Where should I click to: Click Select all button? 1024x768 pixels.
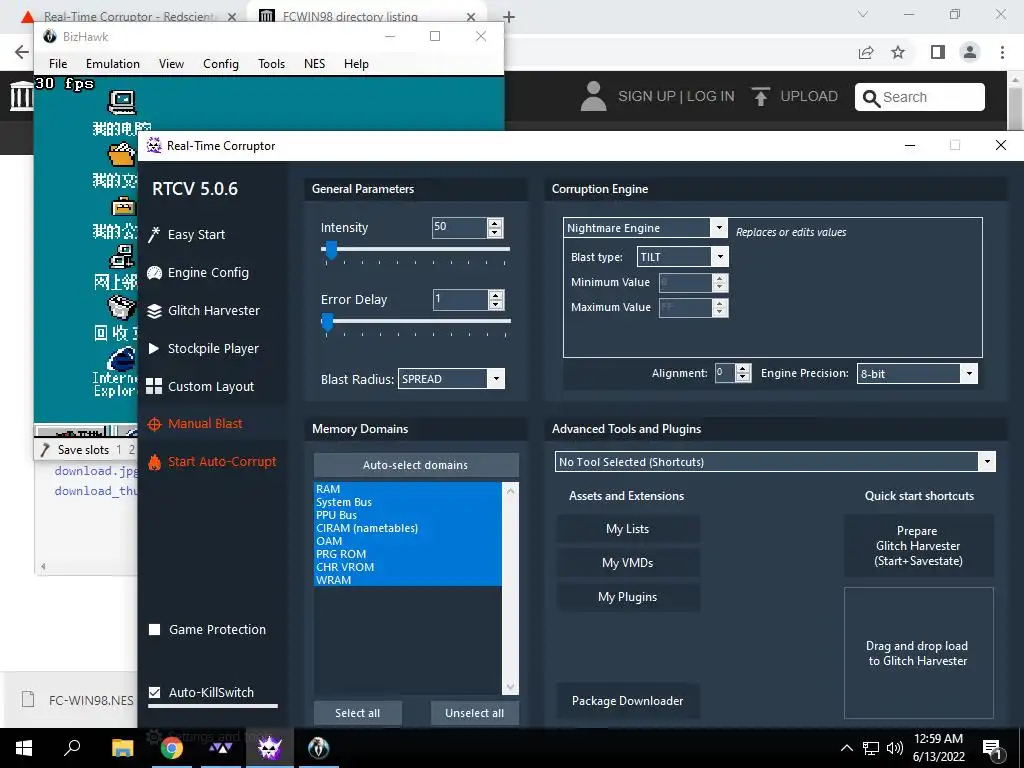[357, 713]
